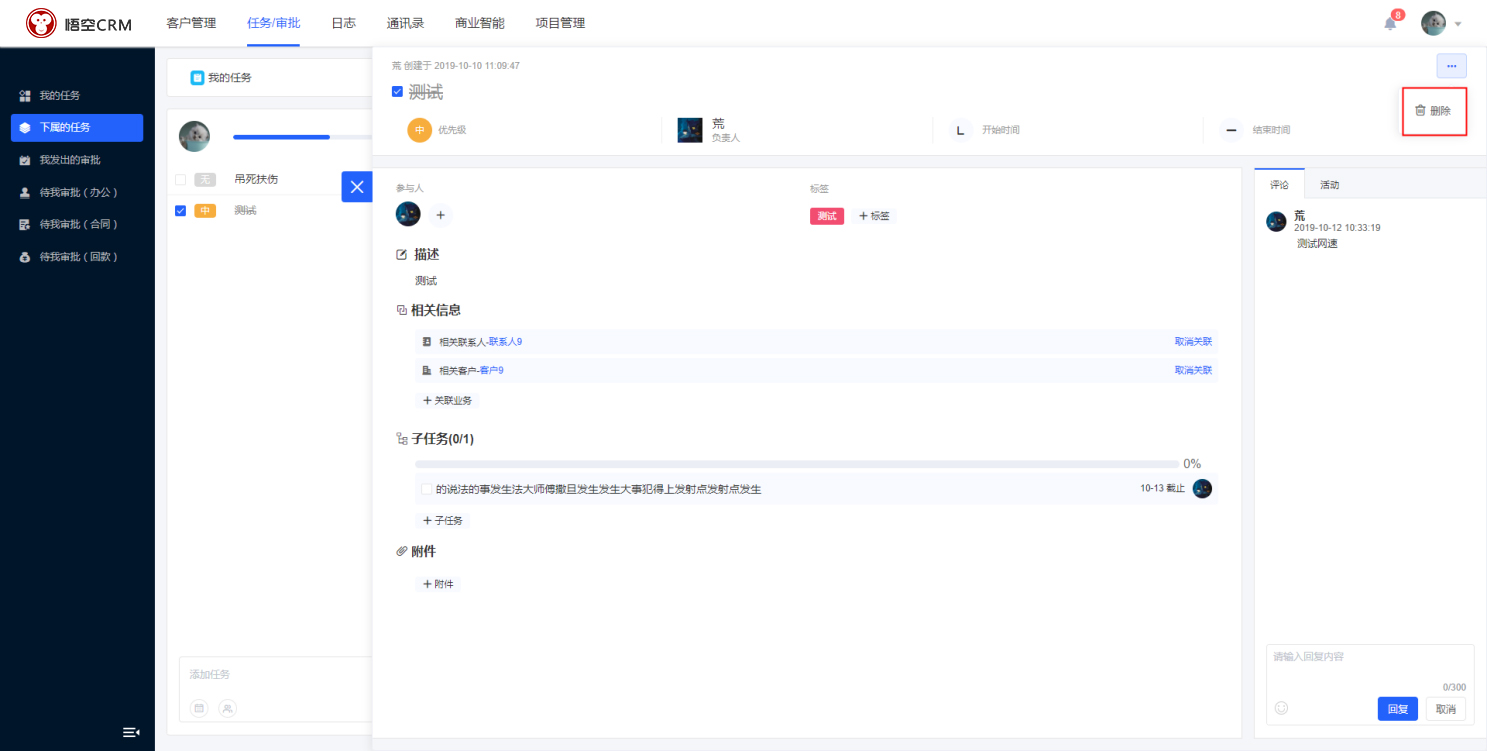Tick the subtask checkbox in 子任务 section
This screenshot has height=751, width=1487.
[x=427, y=489]
